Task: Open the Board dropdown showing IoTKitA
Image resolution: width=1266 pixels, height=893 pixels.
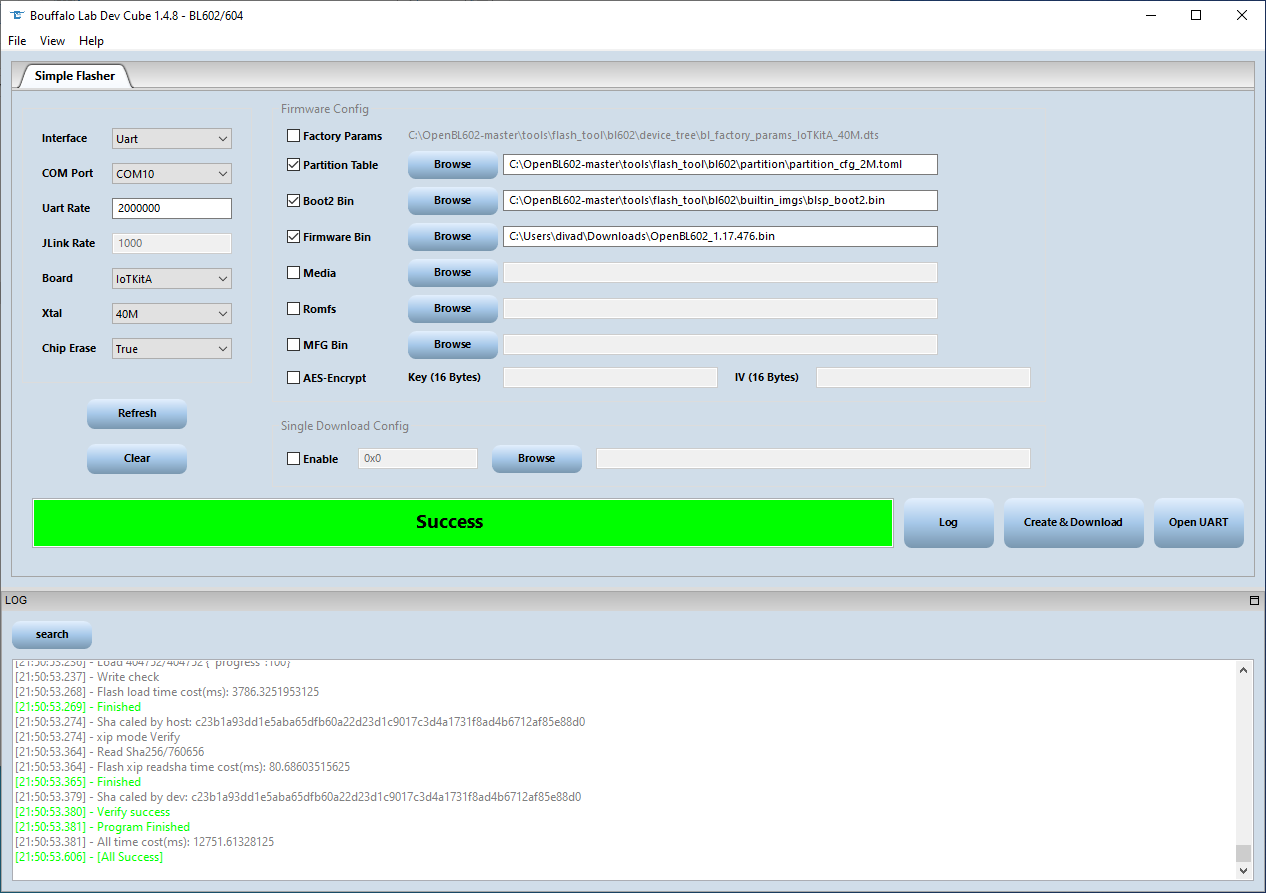Action: [x=172, y=279]
